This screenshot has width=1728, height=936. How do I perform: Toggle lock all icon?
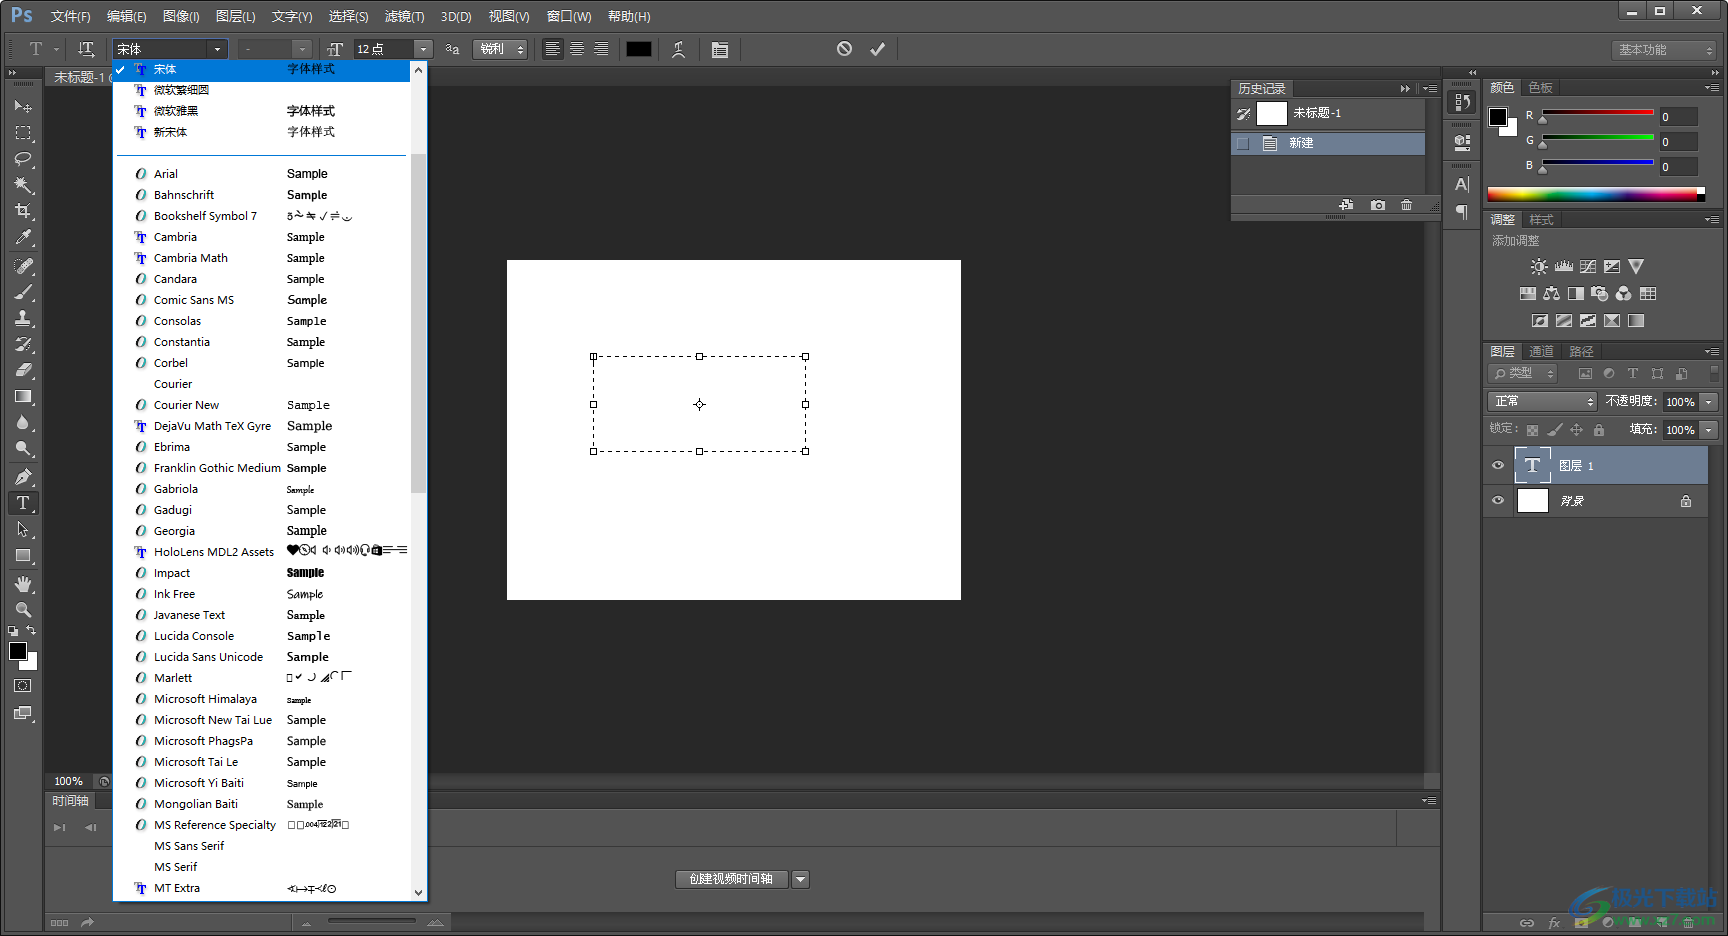pyautogui.click(x=1599, y=430)
